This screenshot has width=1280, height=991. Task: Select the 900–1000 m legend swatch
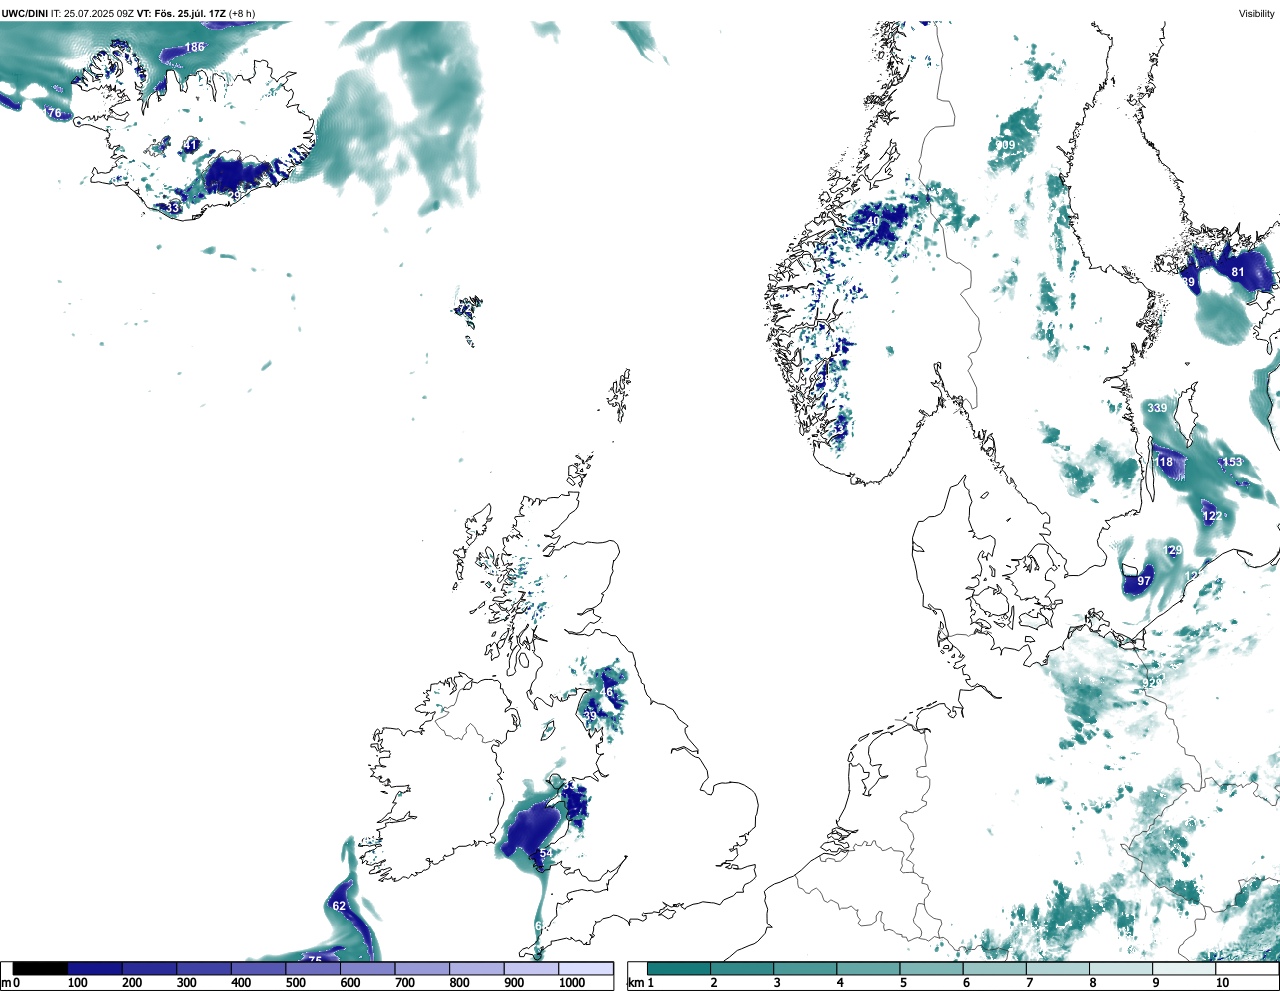(x=531, y=968)
